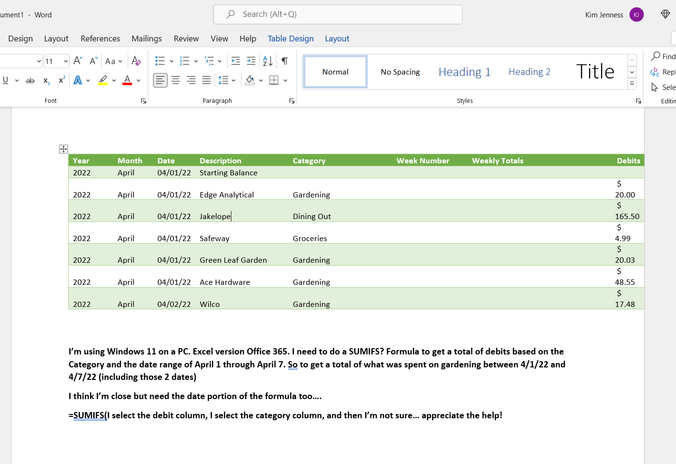This screenshot has height=464, width=676.
Task: Open Font dialog launcher
Action: click(144, 101)
